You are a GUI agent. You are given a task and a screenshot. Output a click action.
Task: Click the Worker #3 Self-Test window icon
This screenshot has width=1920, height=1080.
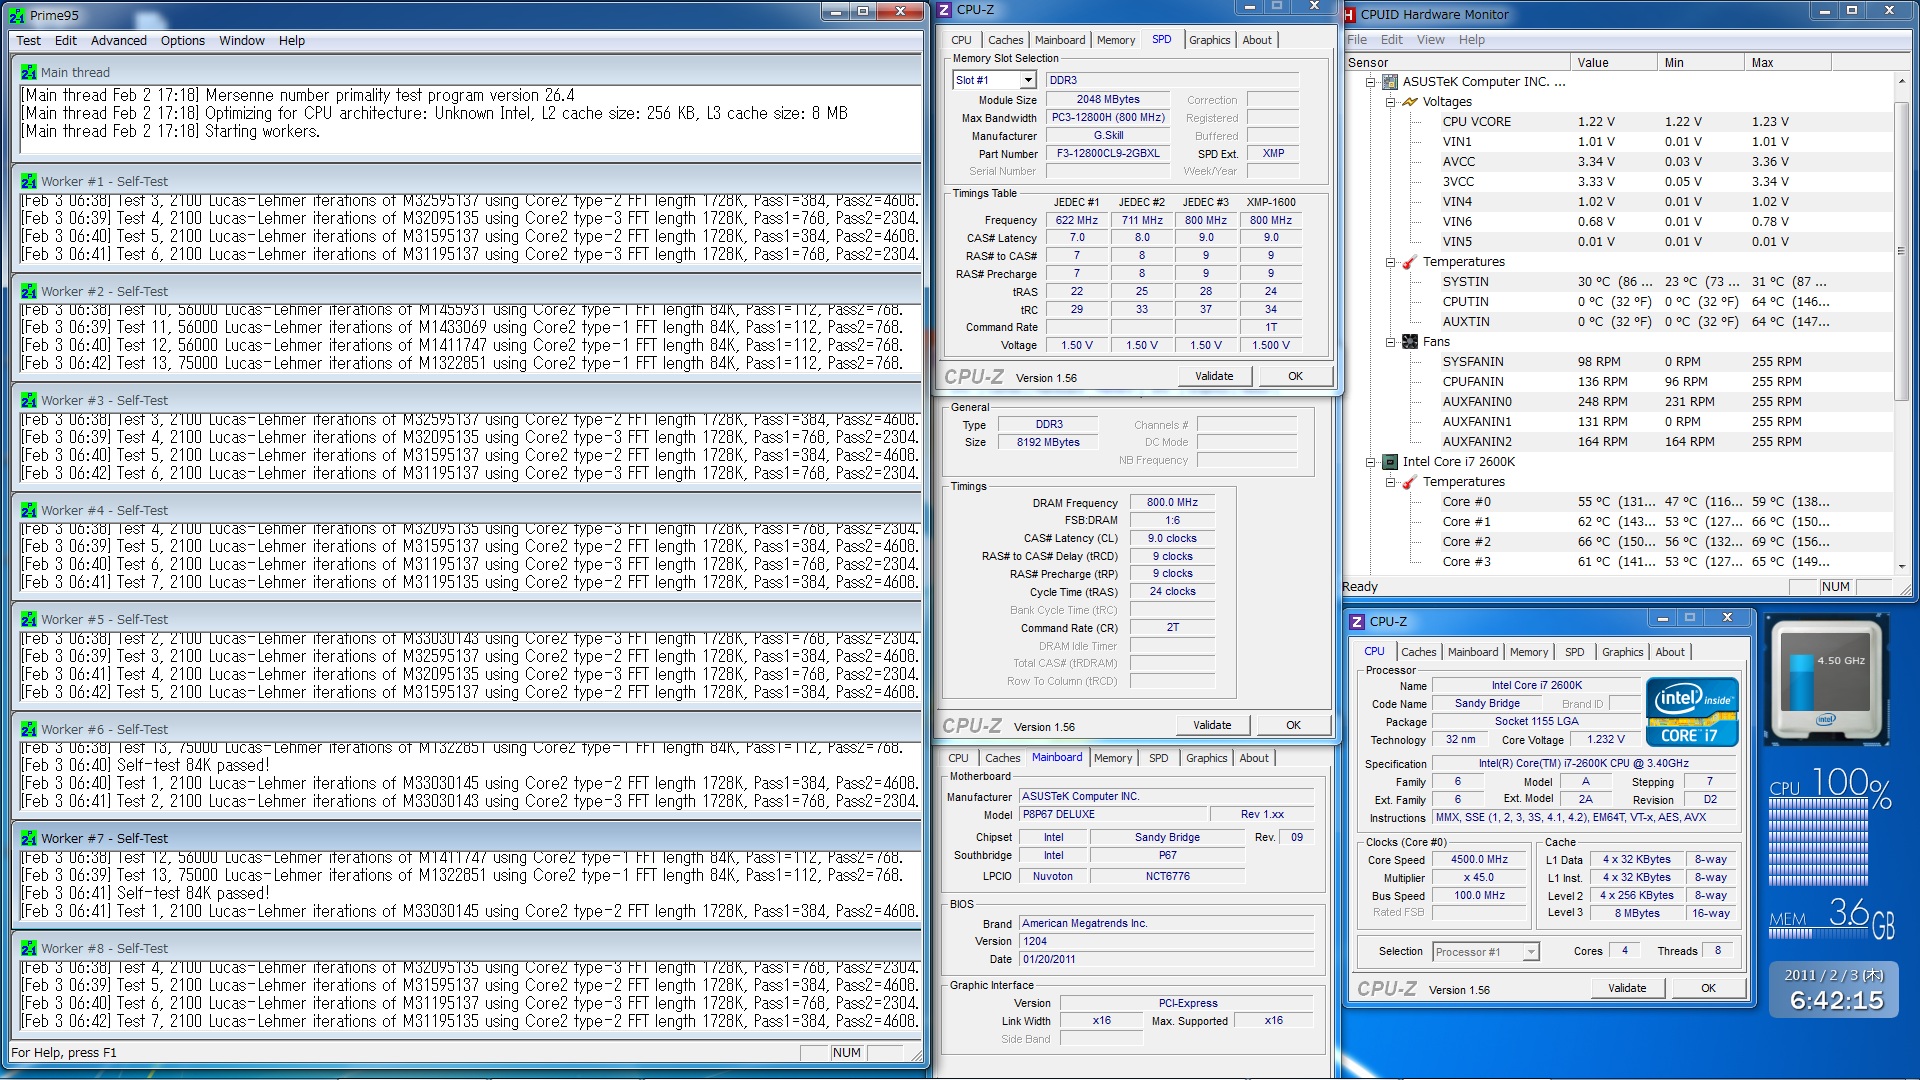click(29, 400)
